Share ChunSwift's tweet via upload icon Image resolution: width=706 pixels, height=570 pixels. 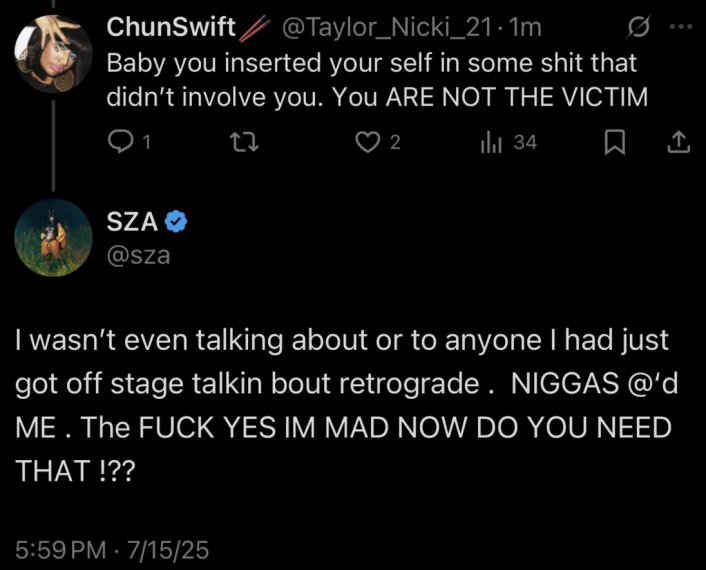point(678,142)
